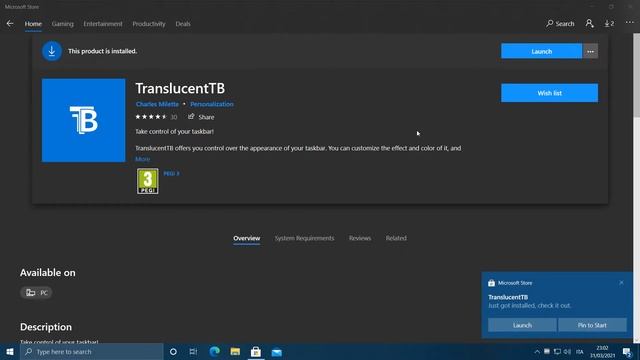Click the star rating
Image resolution: width=640 pixels, height=360 pixels.
pyautogui.click(x=151, y=117)
